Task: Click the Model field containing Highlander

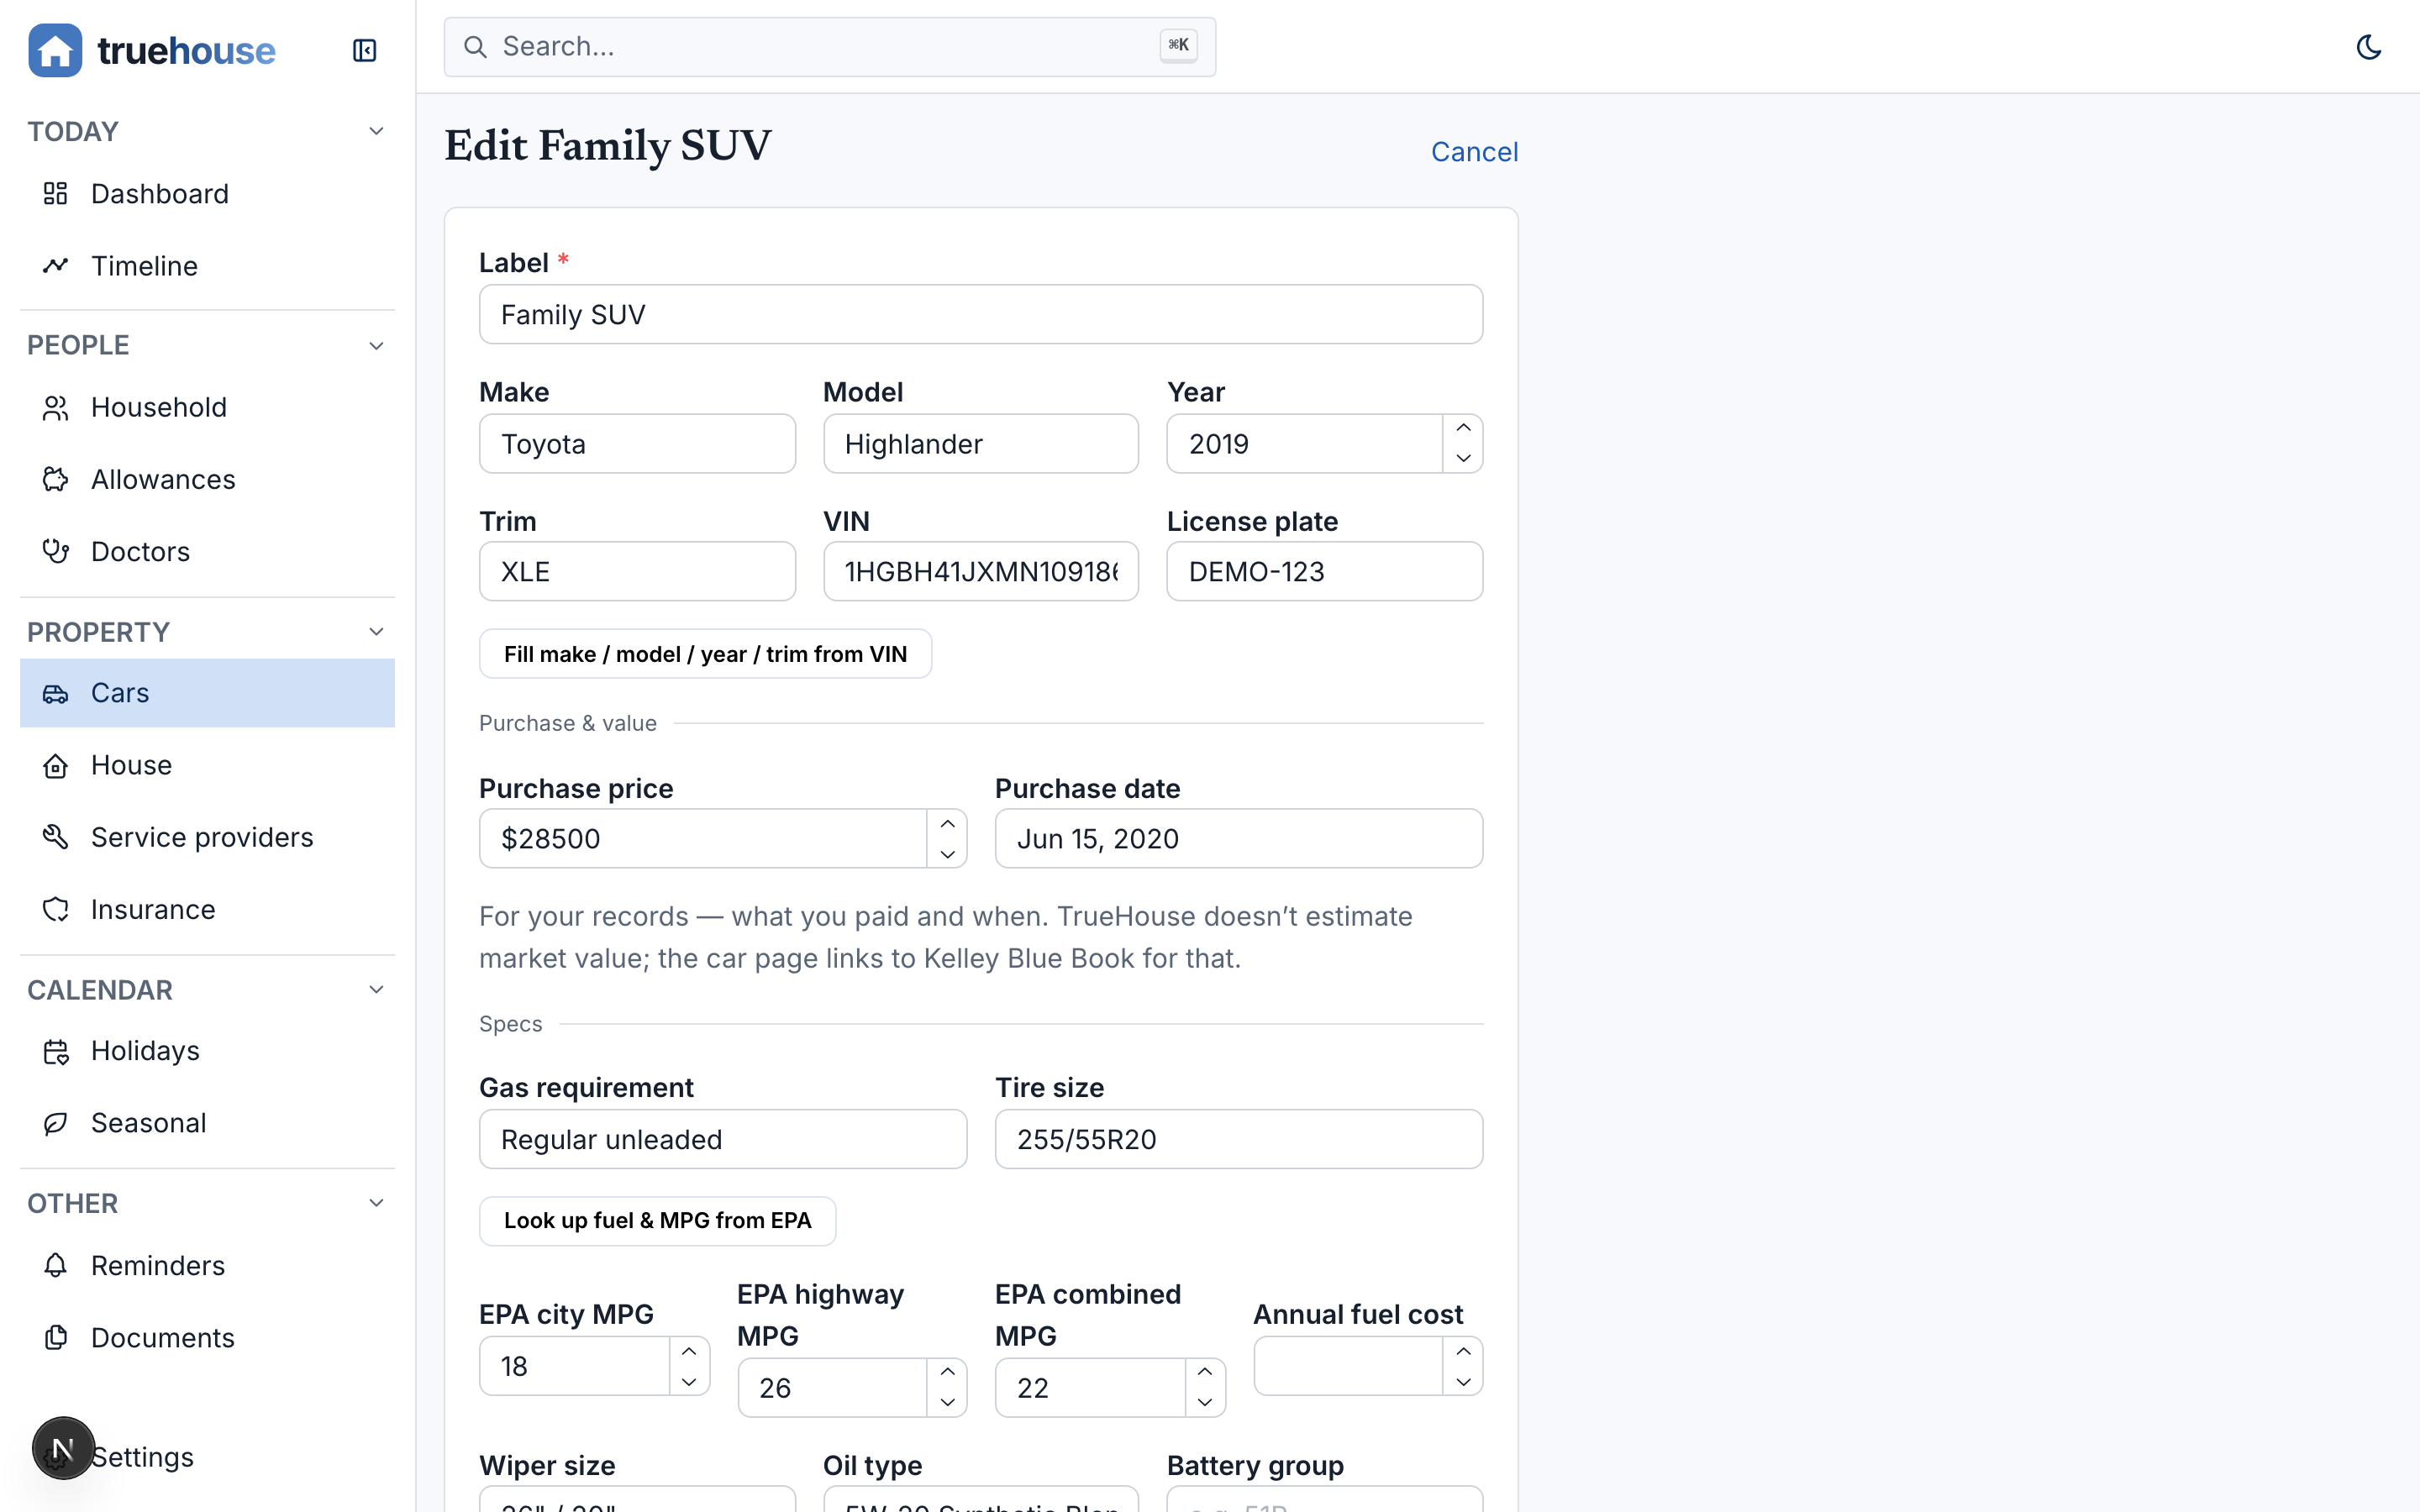Action: click(980, 444)
